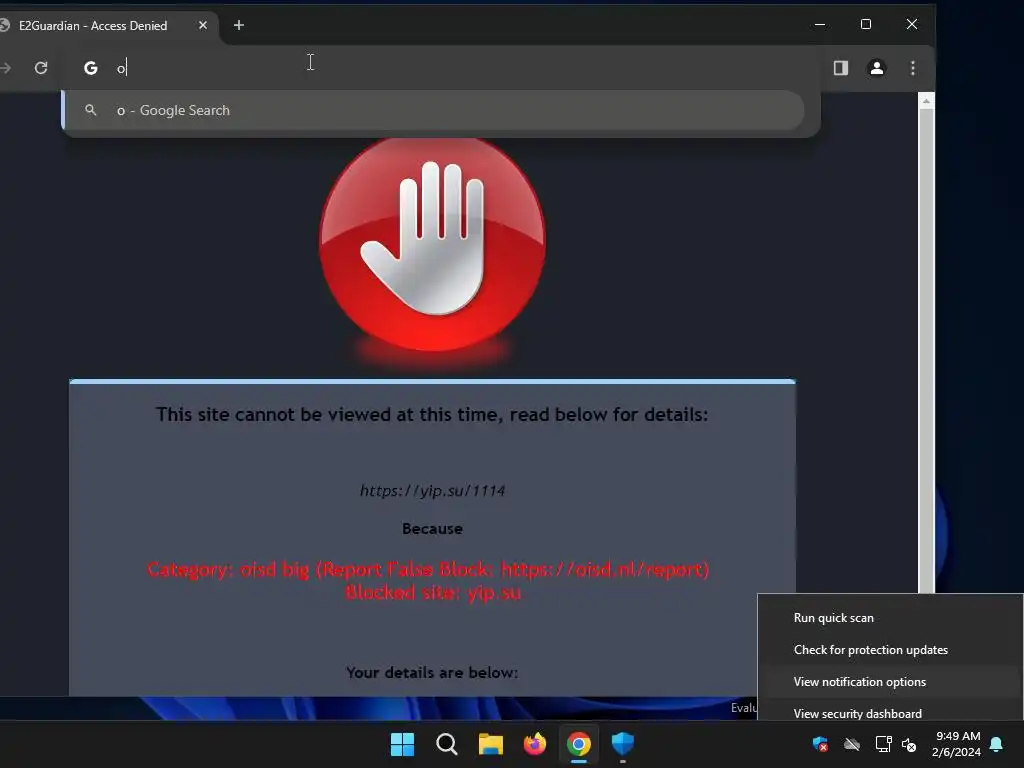Screen dimensions: 1024x768
Task: Open the Chrome side panel icon
Action: pyautogui.click(x=840, y=68)
